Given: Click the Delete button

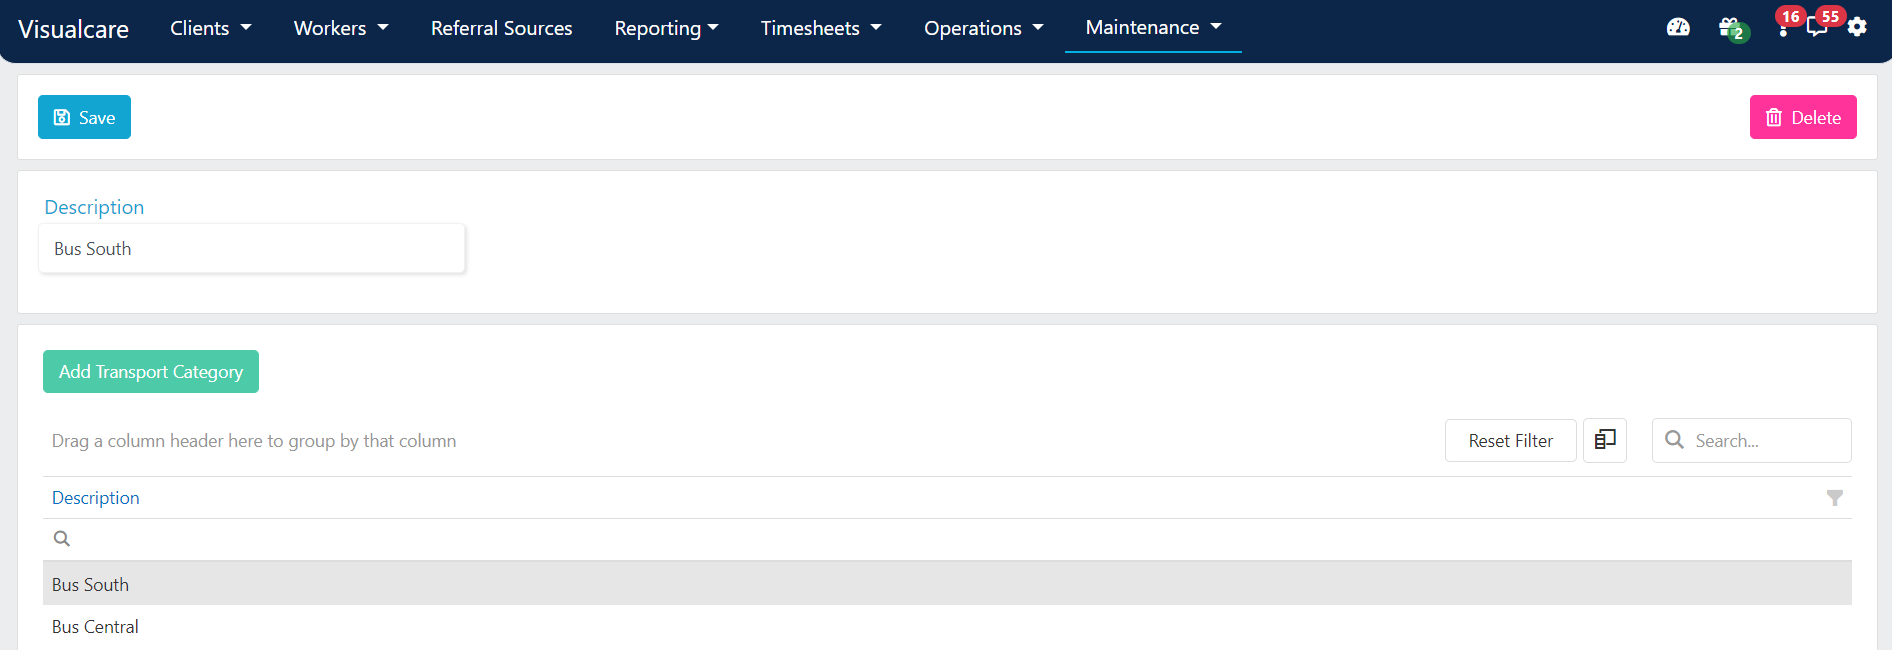Looking at the screenshot, I should point(1803,117).
